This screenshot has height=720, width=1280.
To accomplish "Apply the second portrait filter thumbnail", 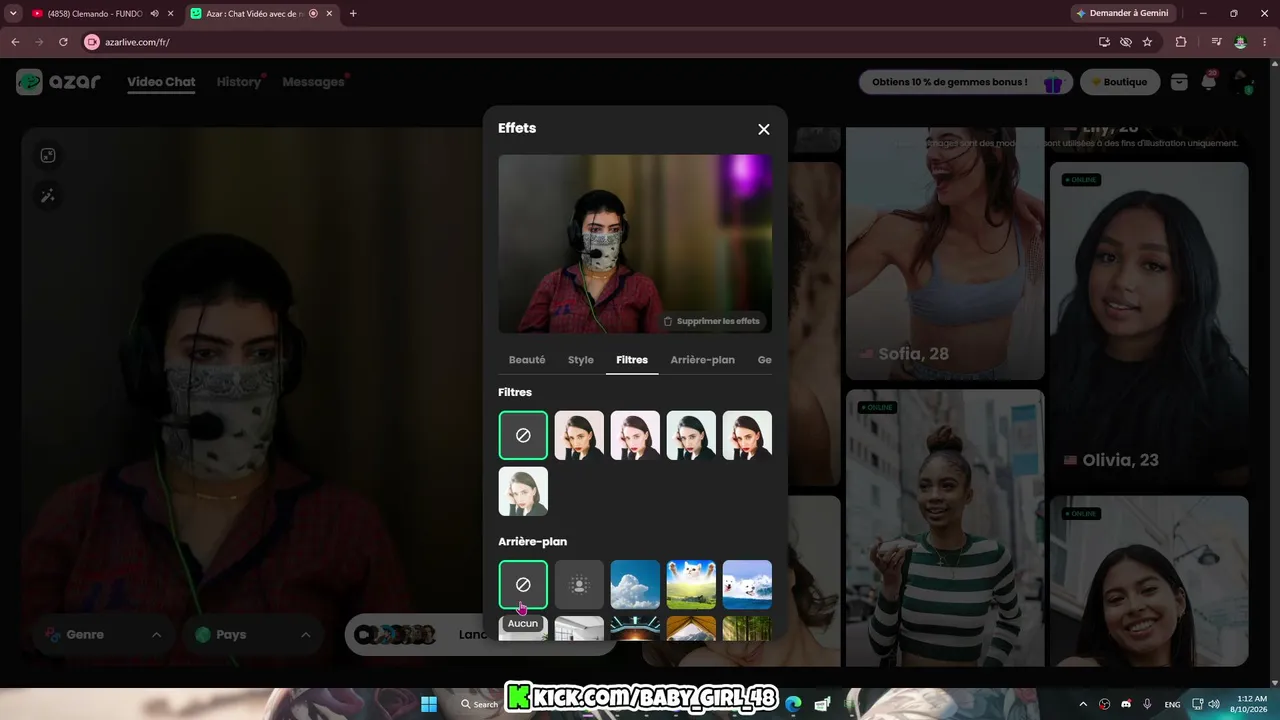I will click(635, 435).
